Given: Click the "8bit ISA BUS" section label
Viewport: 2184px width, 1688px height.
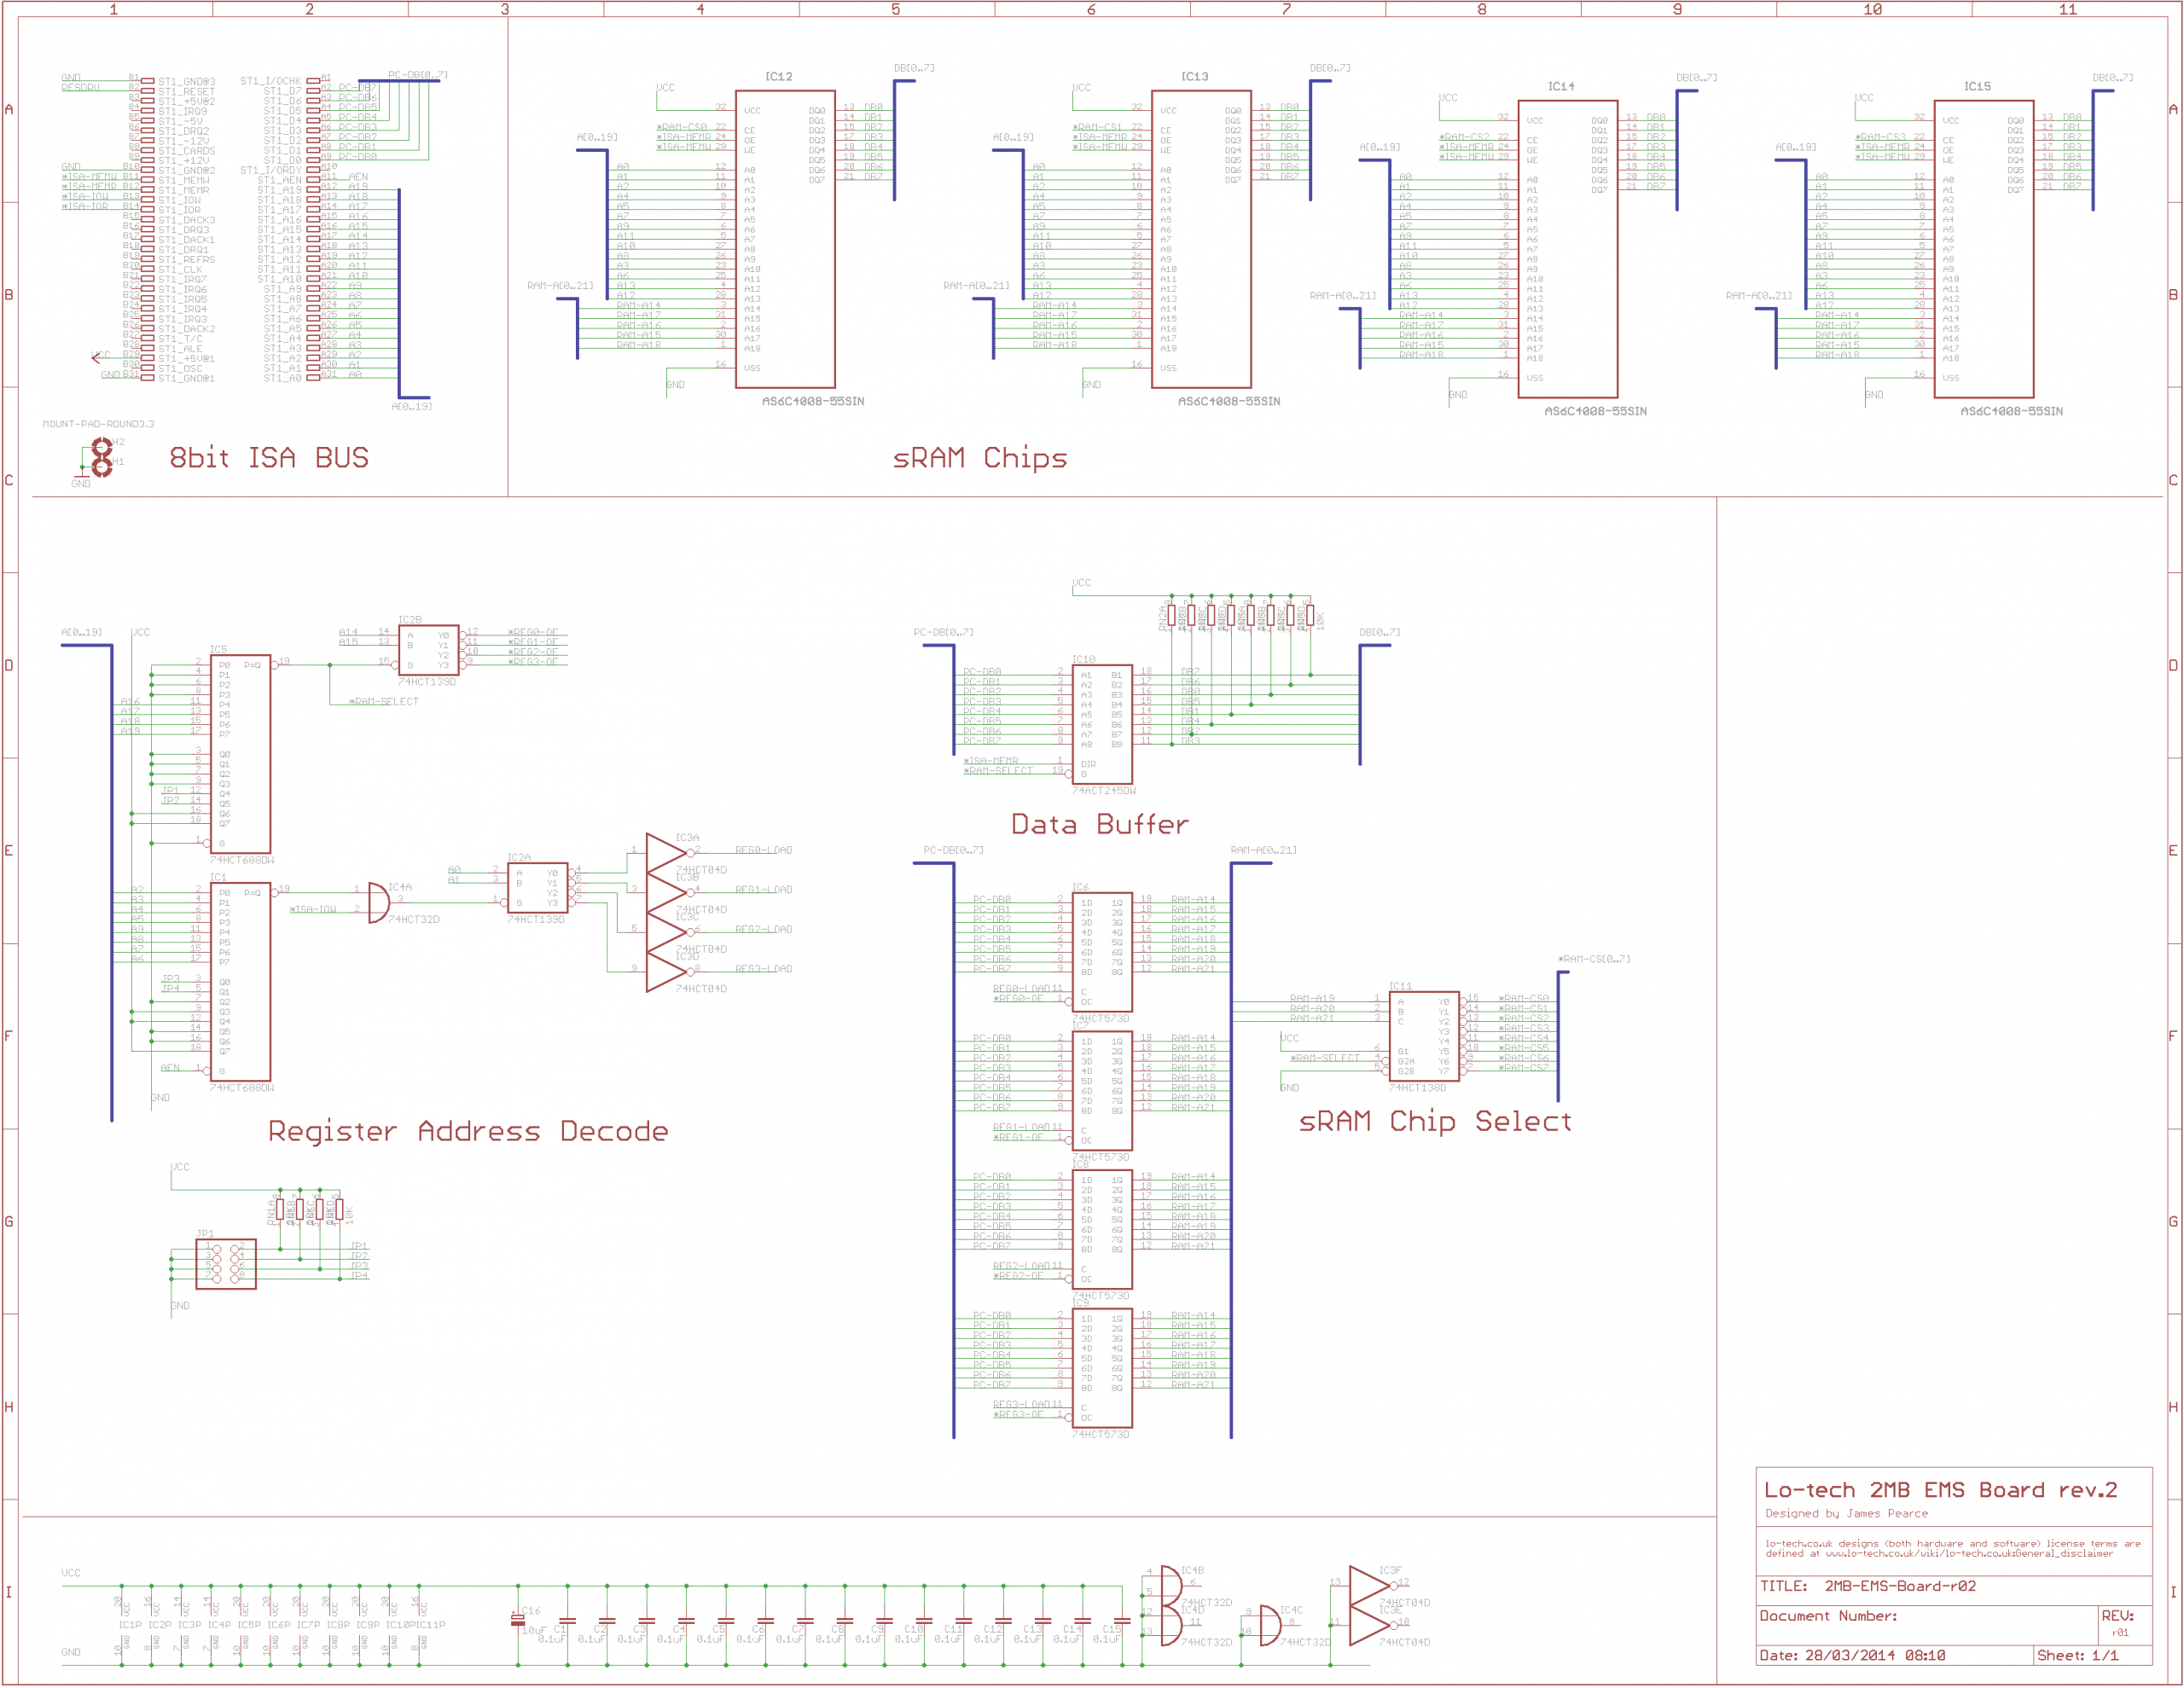Looking at the screenshot, I should (269, 458).
